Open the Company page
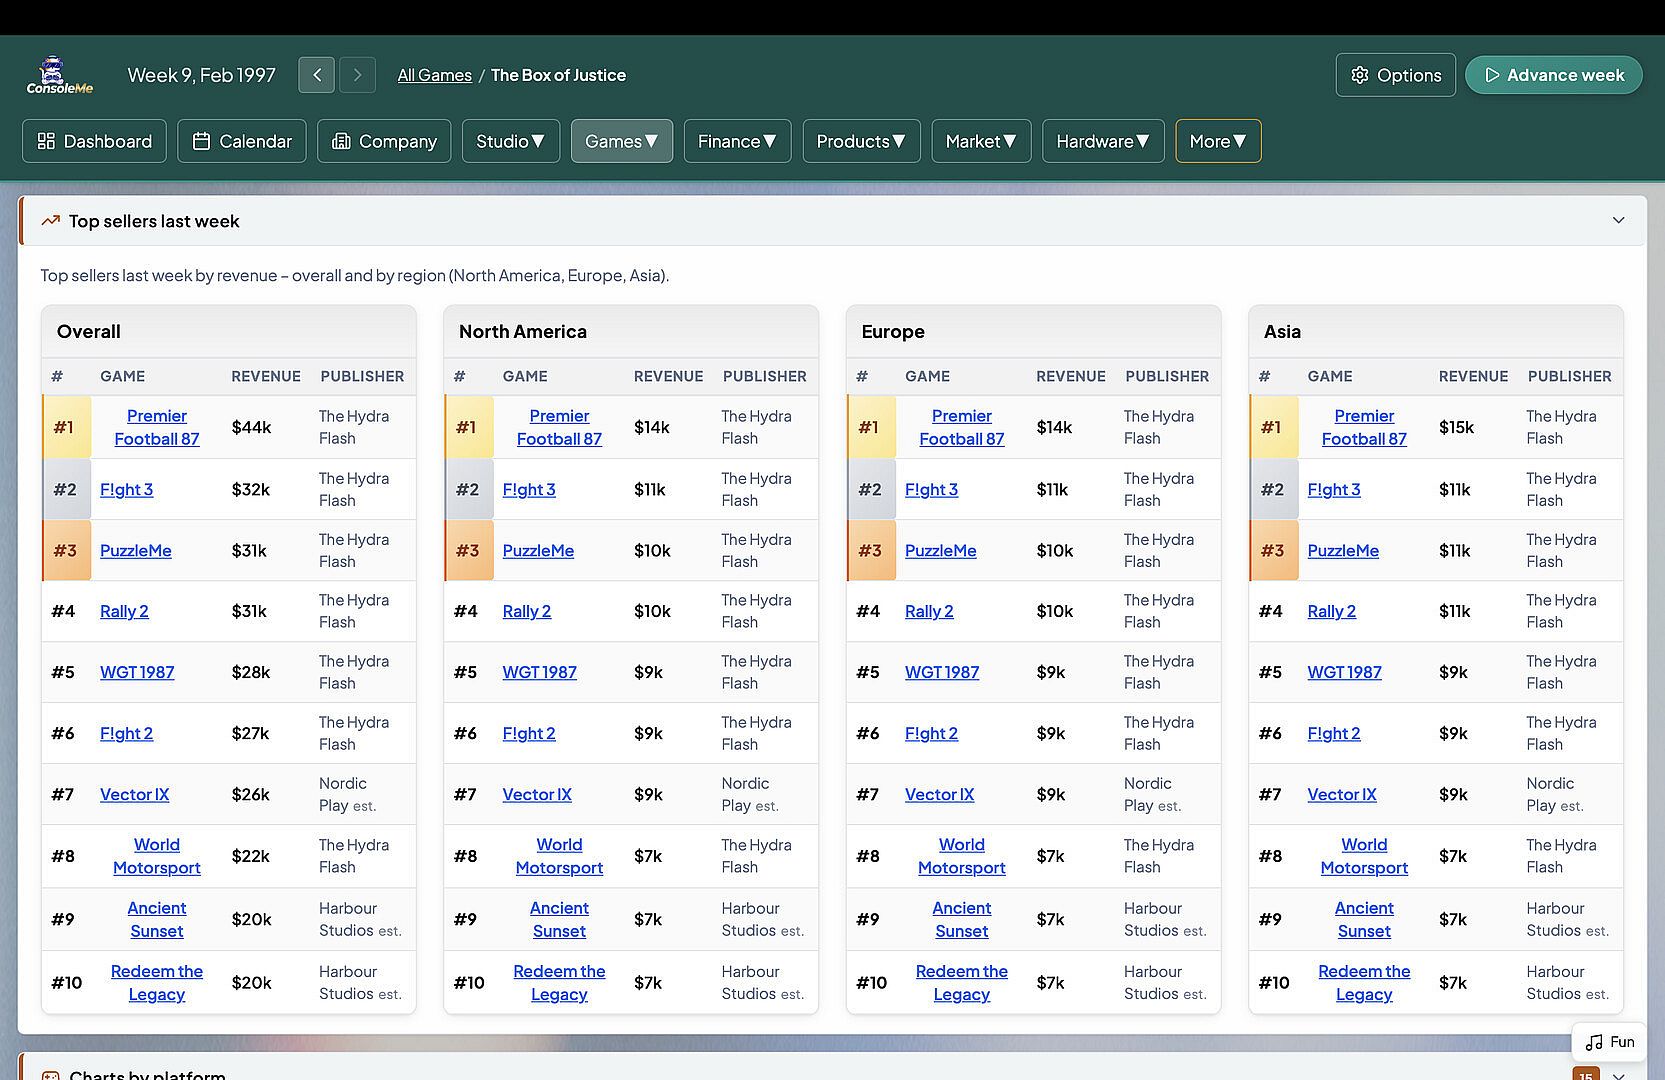The width and height of the screenshot is (1665, 1080). click(384, 141)
